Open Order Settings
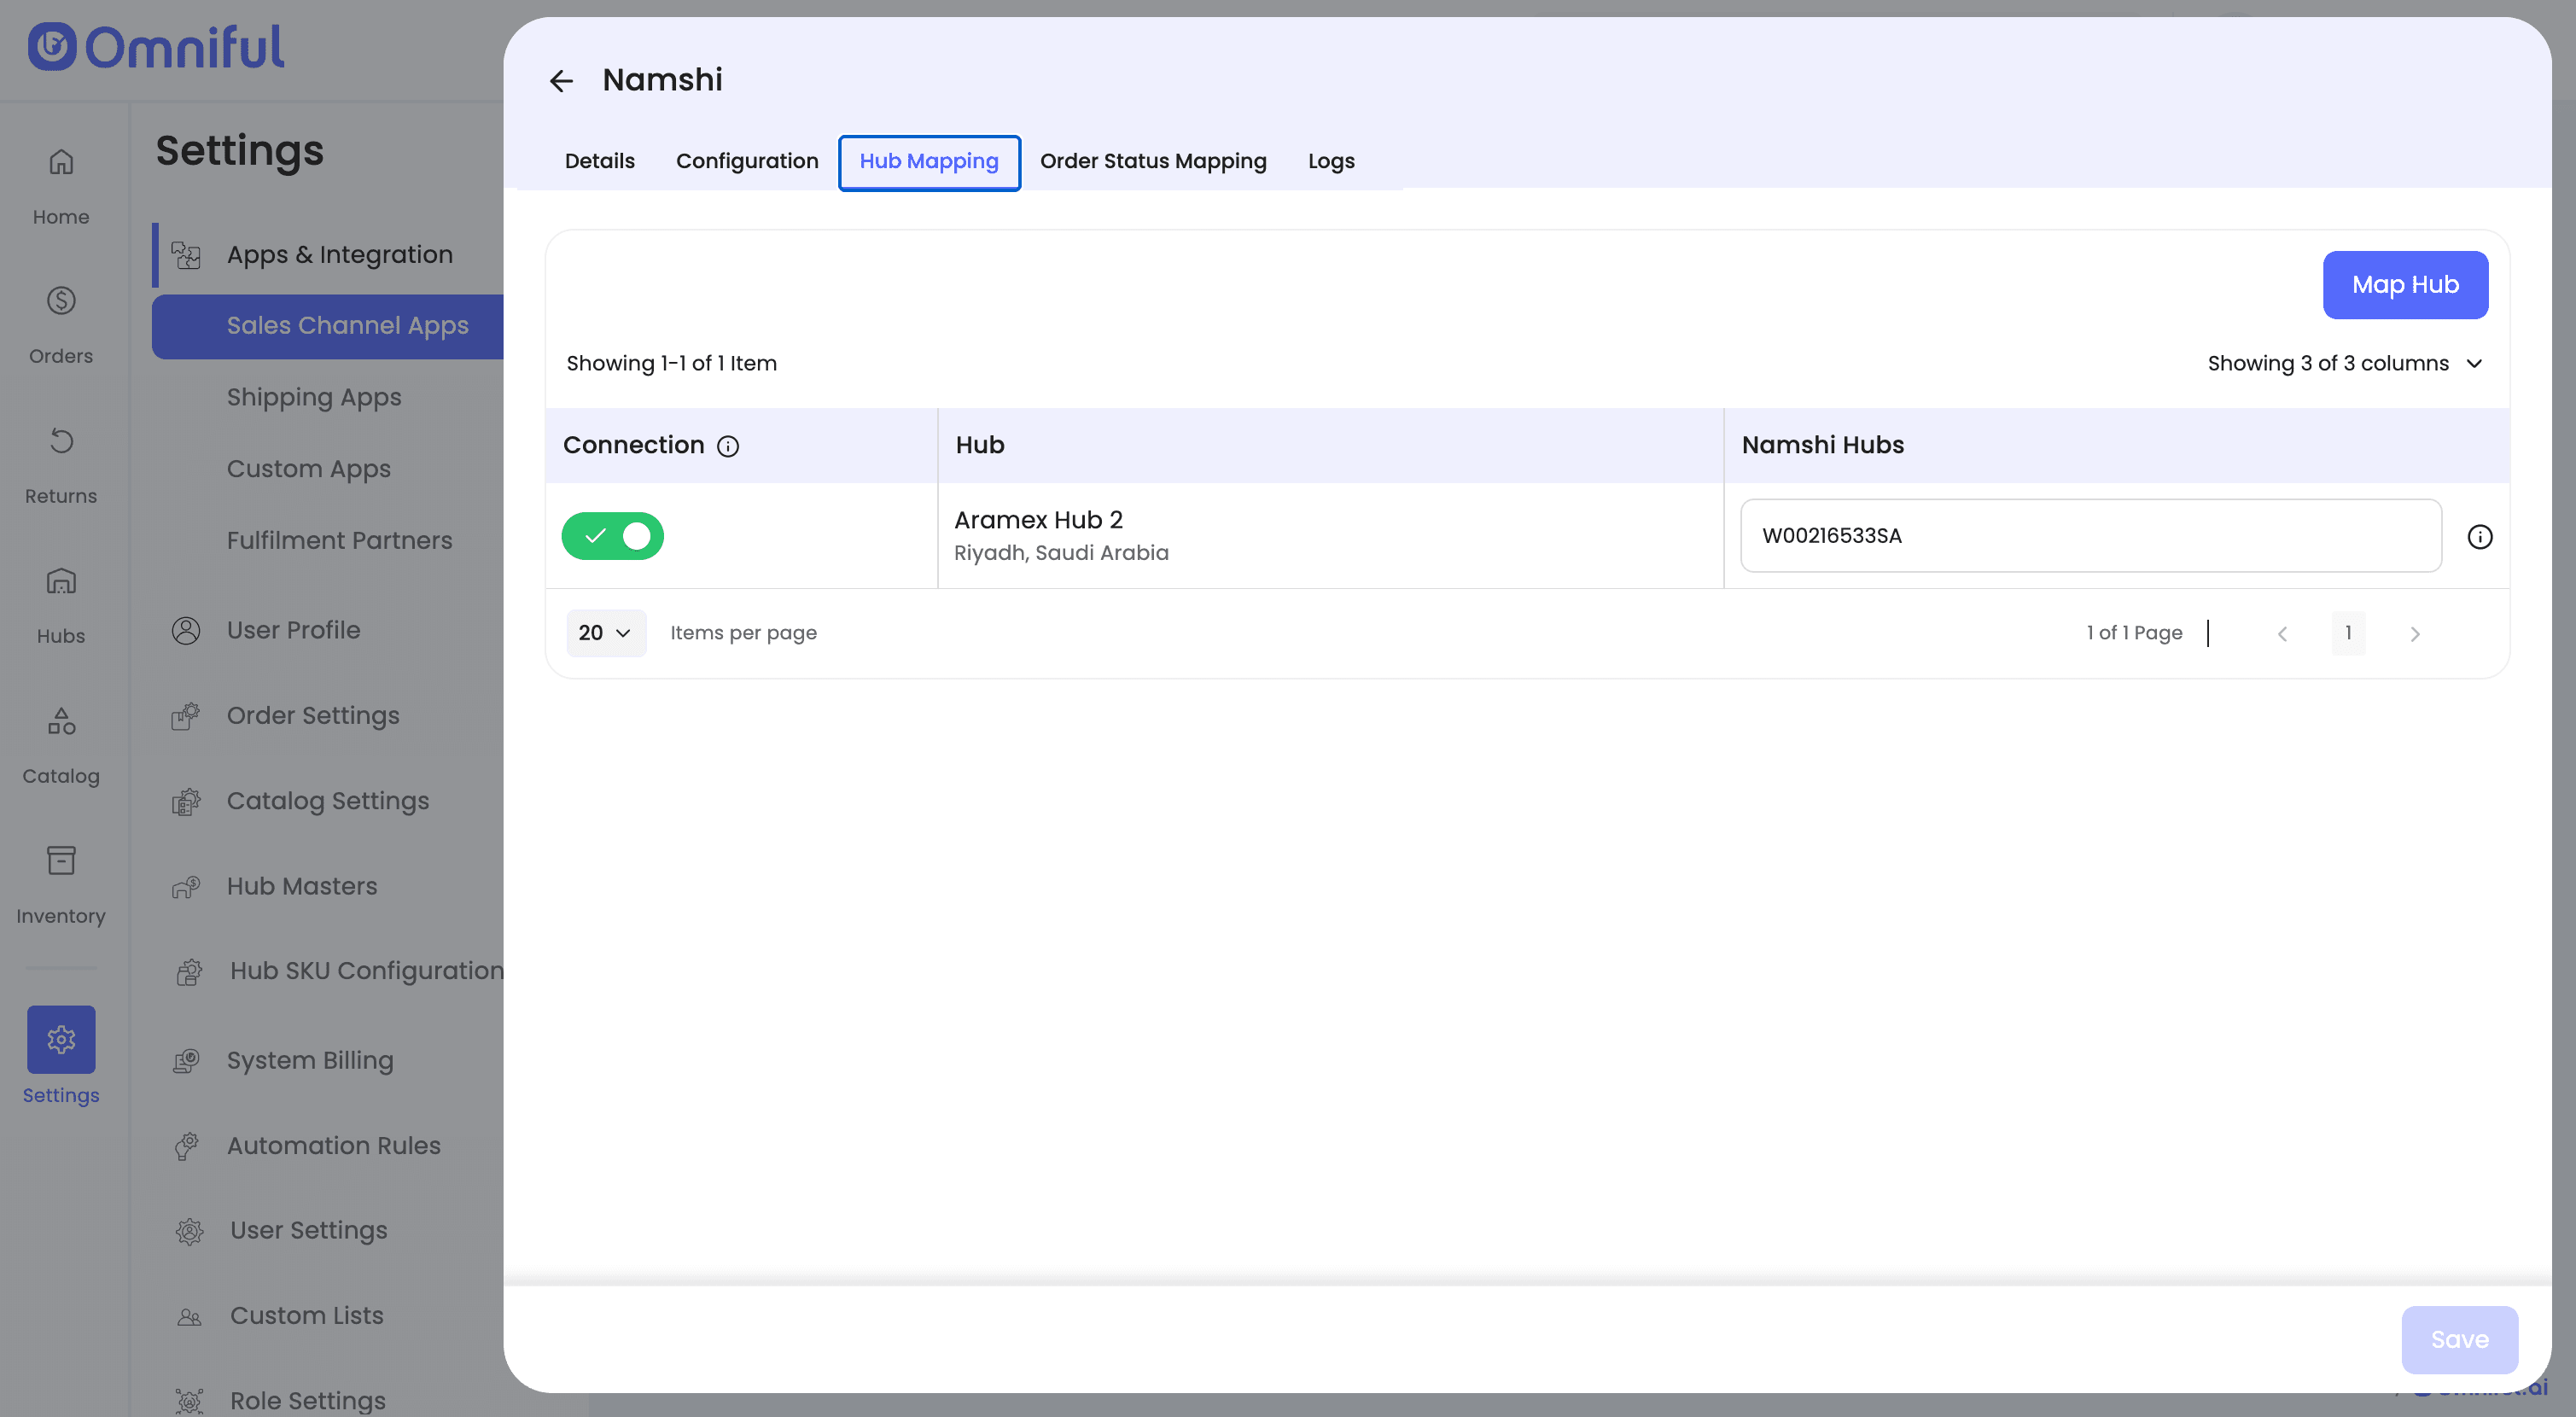The image size is (2576, 1417). [313, 715]
